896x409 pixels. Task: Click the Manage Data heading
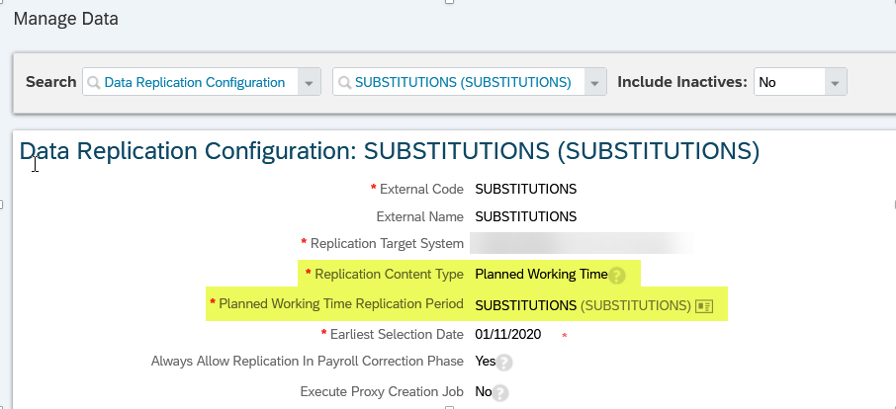tap(66, 19)
